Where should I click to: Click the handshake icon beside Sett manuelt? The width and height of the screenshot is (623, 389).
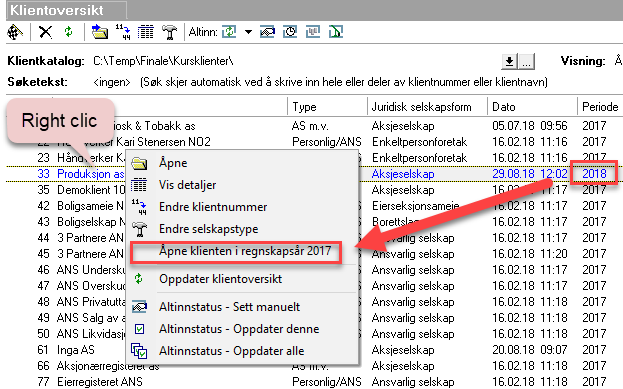coord(139,307)
